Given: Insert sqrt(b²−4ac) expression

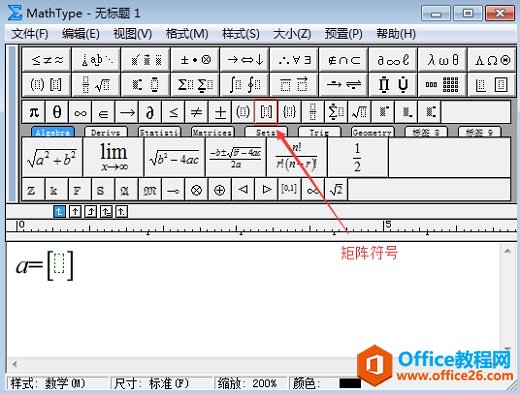Looking at the screenshot, I should [175, 157].
